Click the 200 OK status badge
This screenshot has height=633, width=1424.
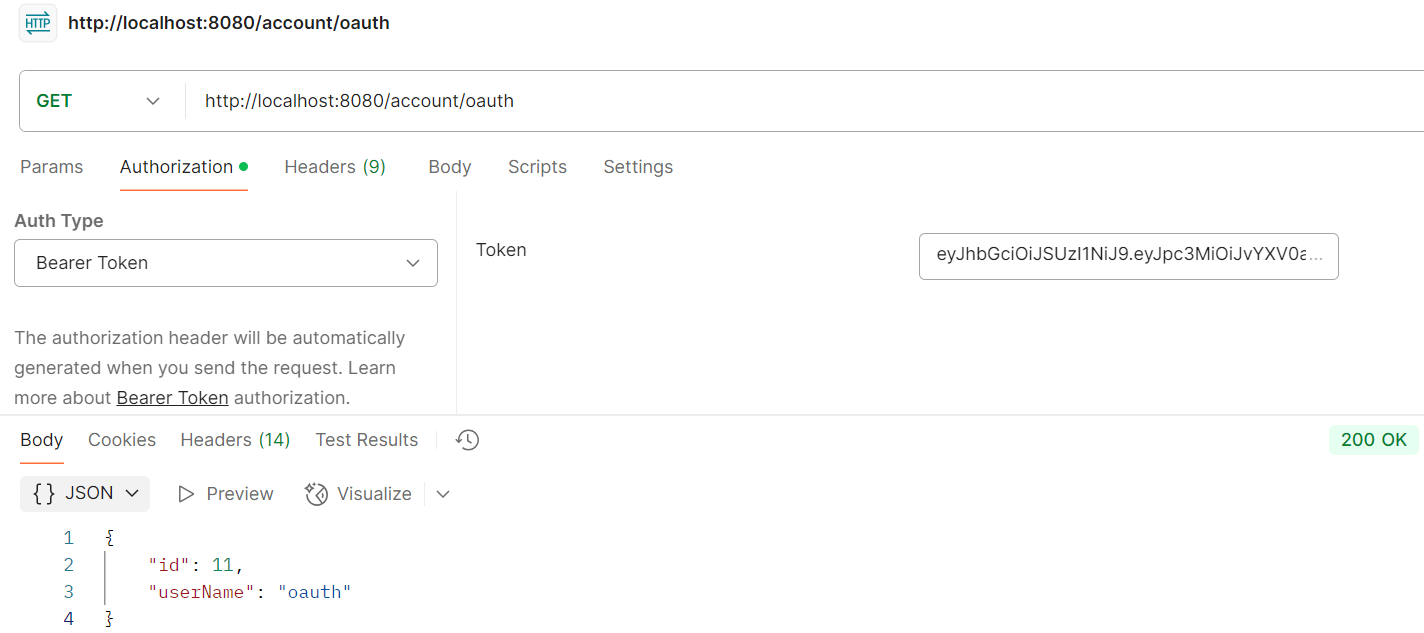(x=1374, y=440)
